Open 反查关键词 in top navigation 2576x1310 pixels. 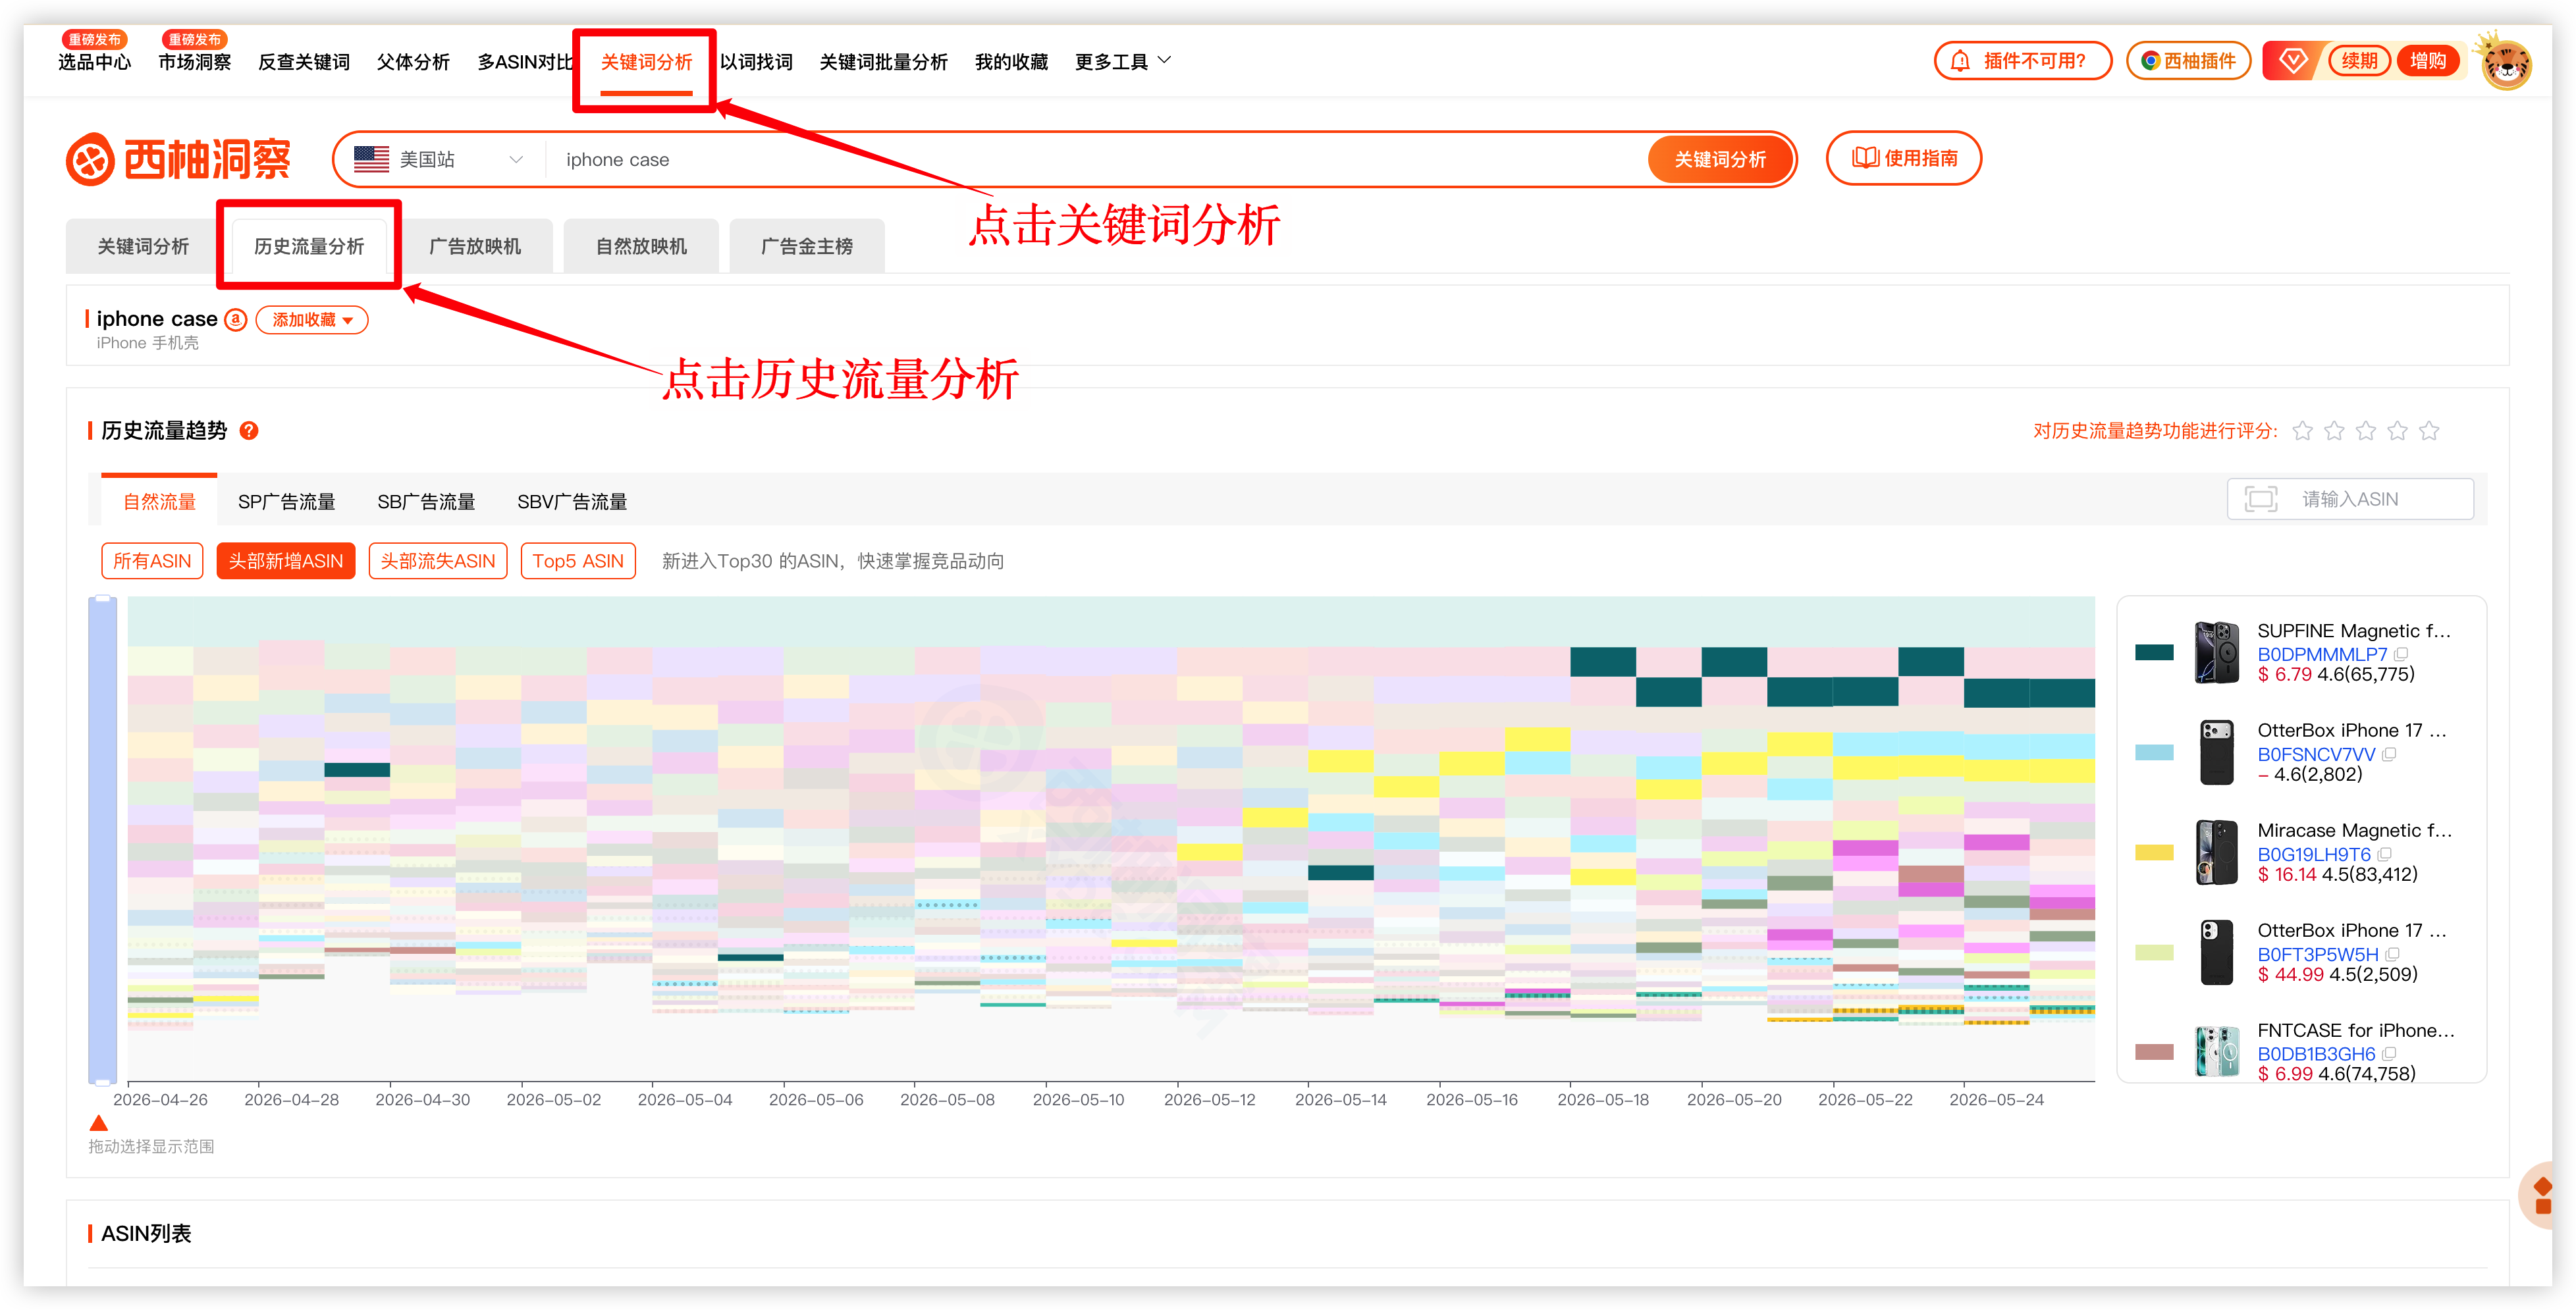point(304,62)
